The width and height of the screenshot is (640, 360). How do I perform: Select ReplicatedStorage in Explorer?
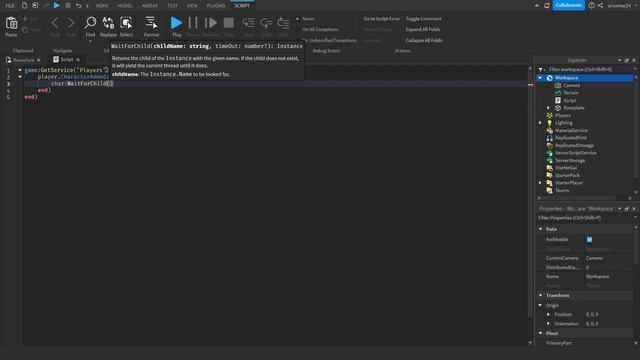574,145
